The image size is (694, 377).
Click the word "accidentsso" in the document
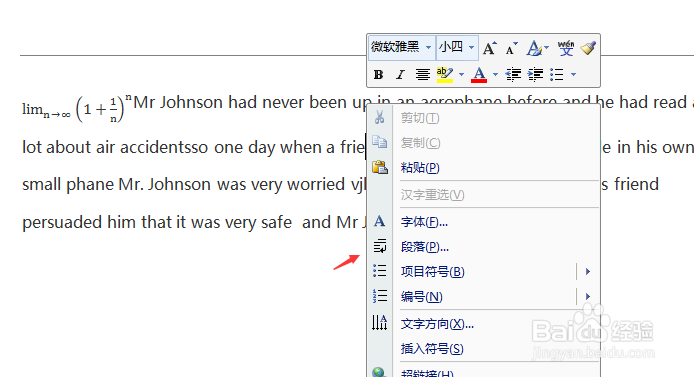tap(164, 147)
